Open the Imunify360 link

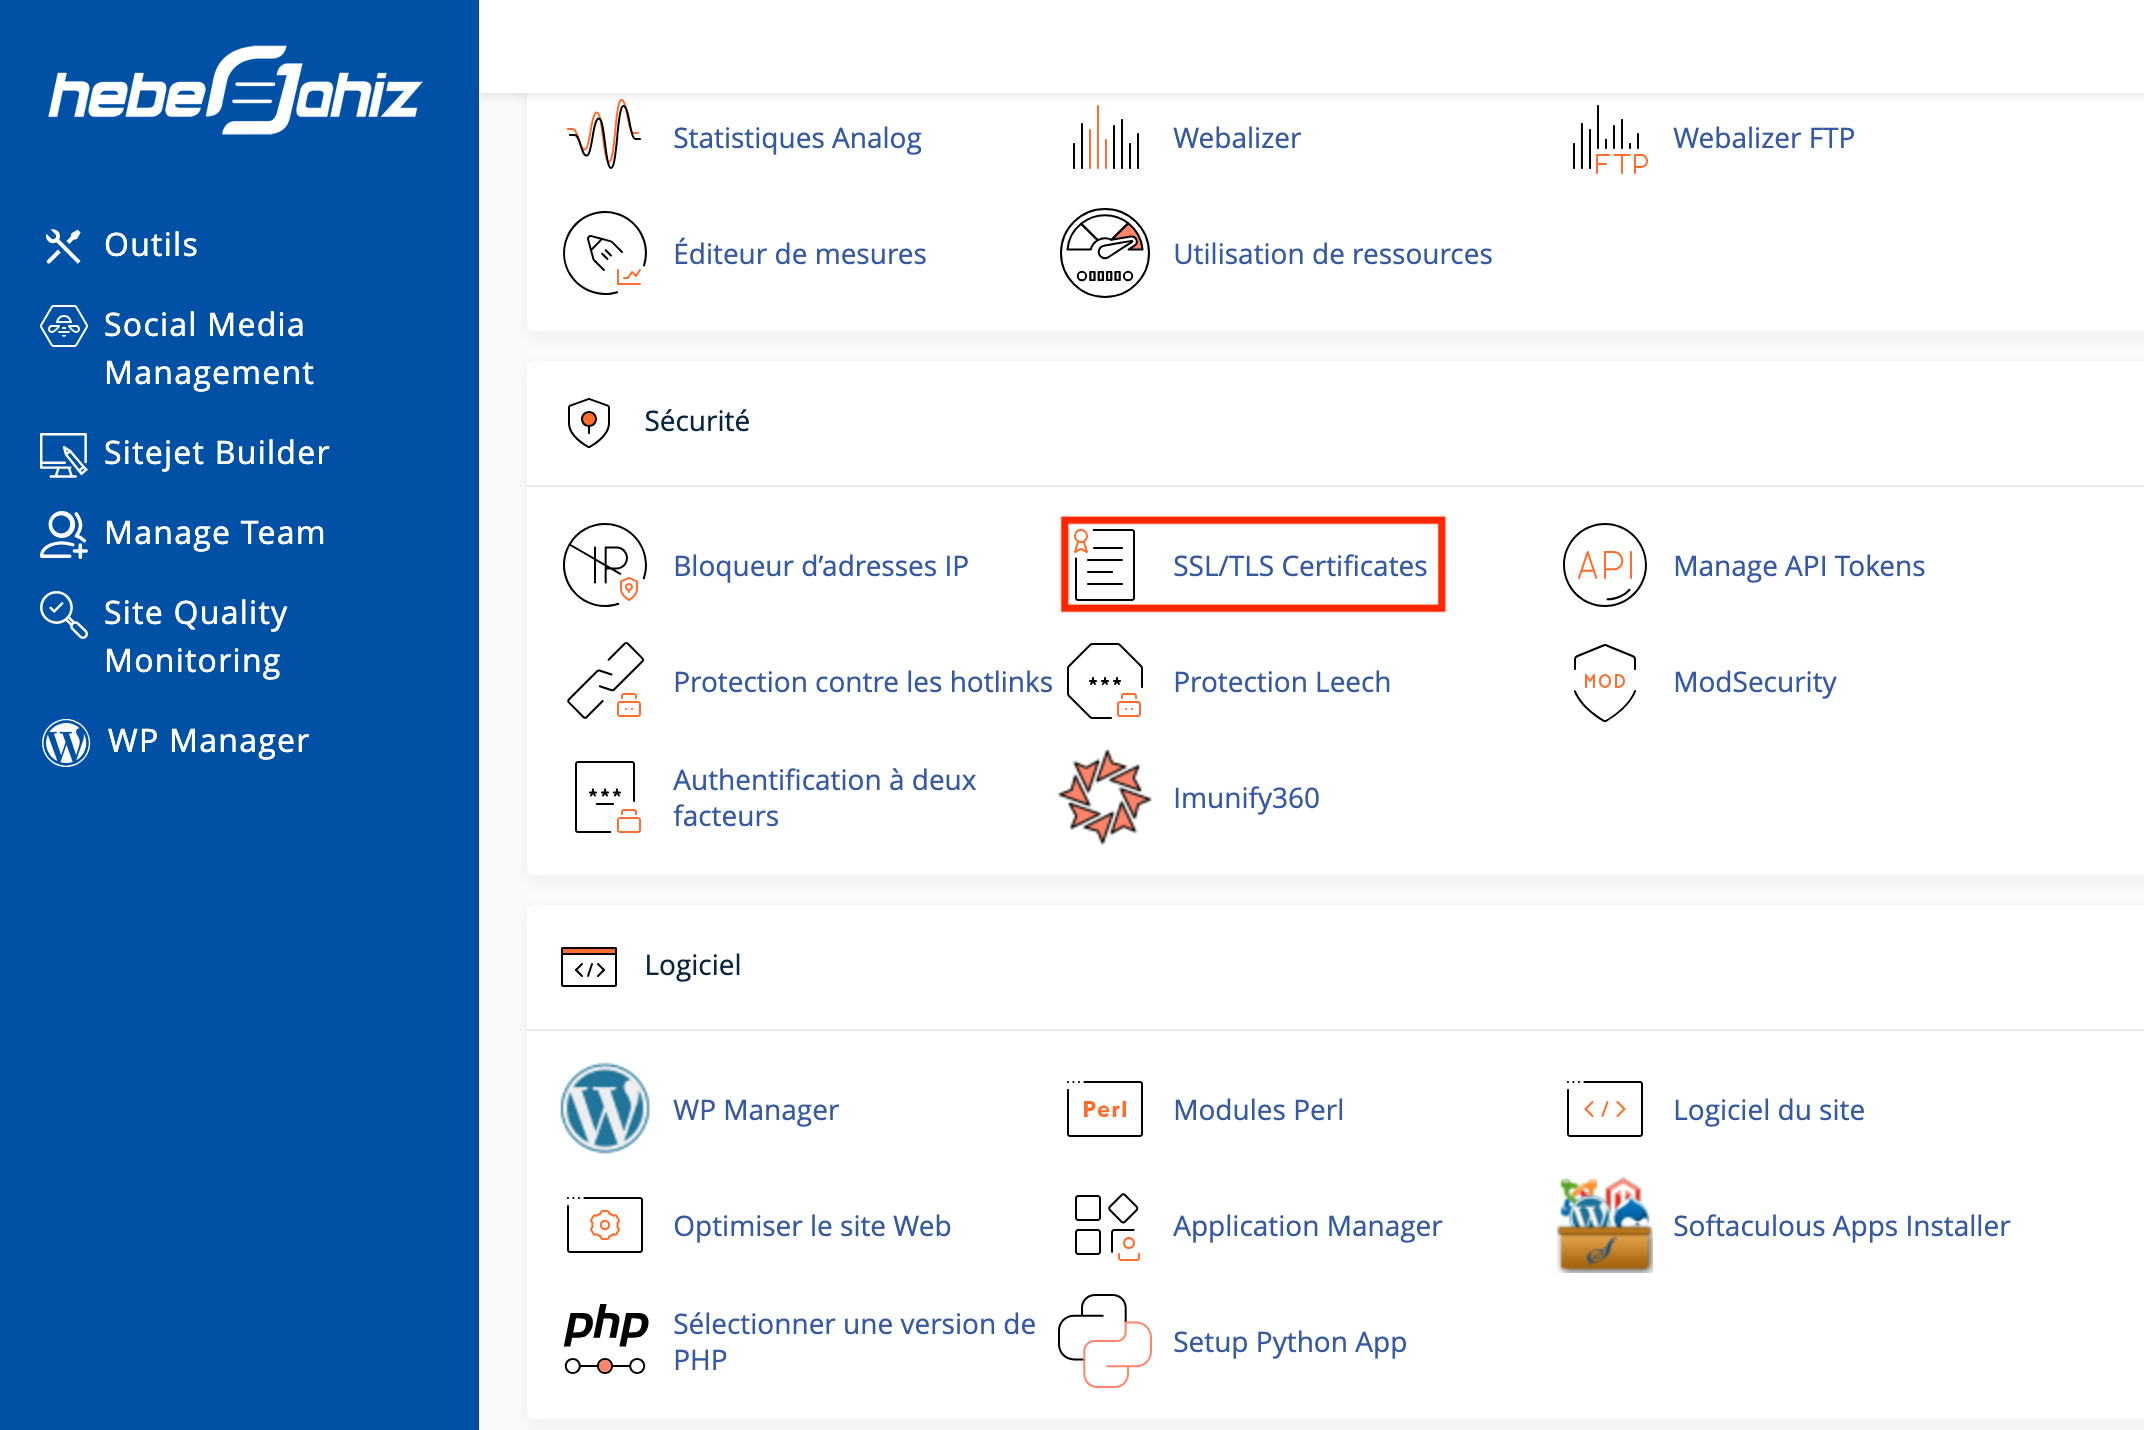1246,797
